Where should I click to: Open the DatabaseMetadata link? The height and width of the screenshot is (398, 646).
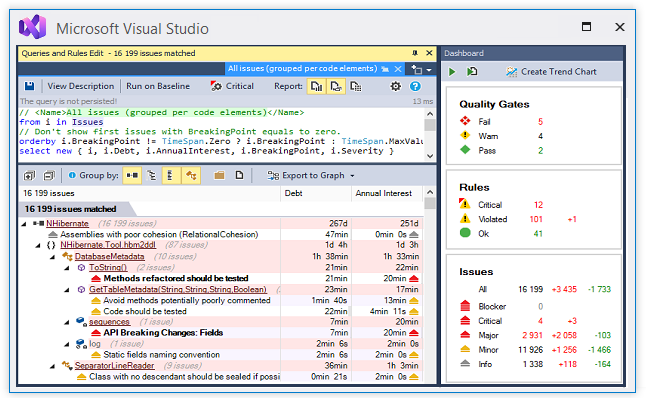tap(110, 256)
